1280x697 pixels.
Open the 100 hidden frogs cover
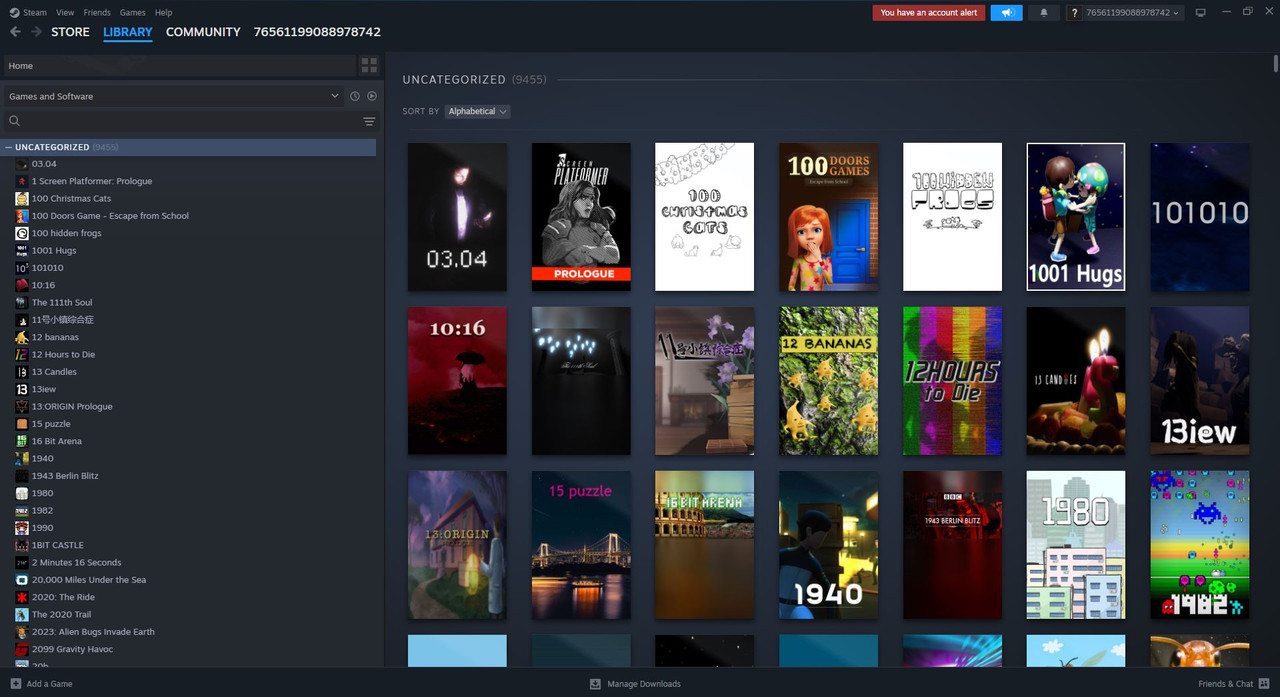coord(952,217)
